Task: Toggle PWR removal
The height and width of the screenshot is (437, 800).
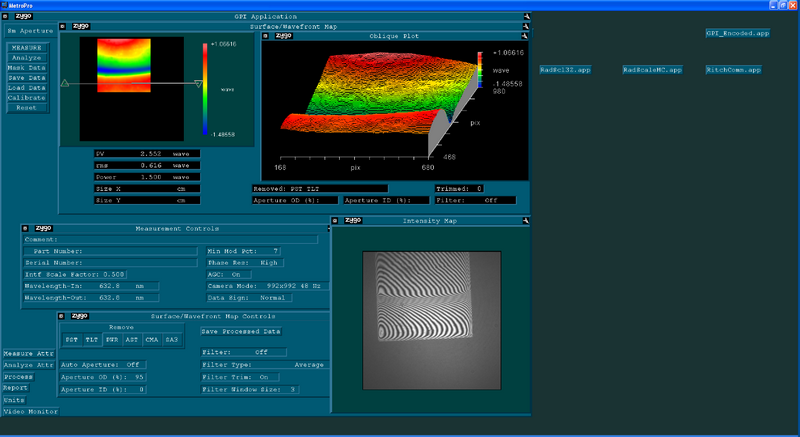Action: [x=112, y=340]
